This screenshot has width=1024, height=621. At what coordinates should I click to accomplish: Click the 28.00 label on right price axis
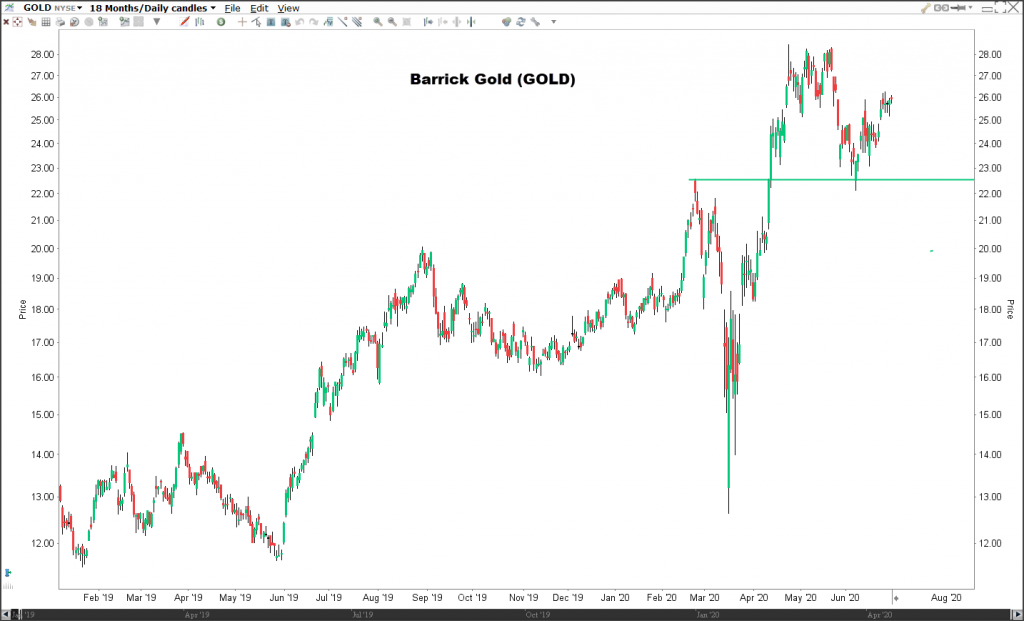pyautogui.click(x=990, y=55)
